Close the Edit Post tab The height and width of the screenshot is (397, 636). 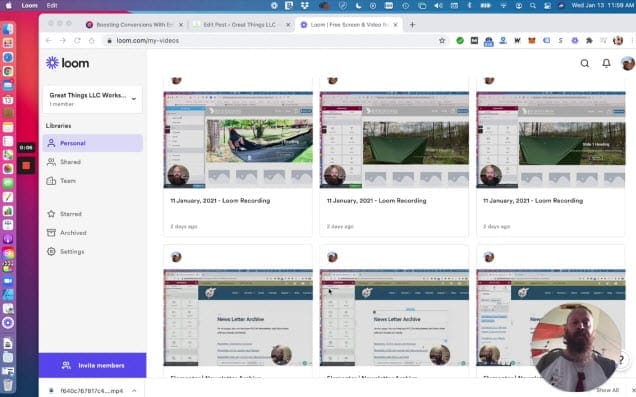(x=288, y=25)
